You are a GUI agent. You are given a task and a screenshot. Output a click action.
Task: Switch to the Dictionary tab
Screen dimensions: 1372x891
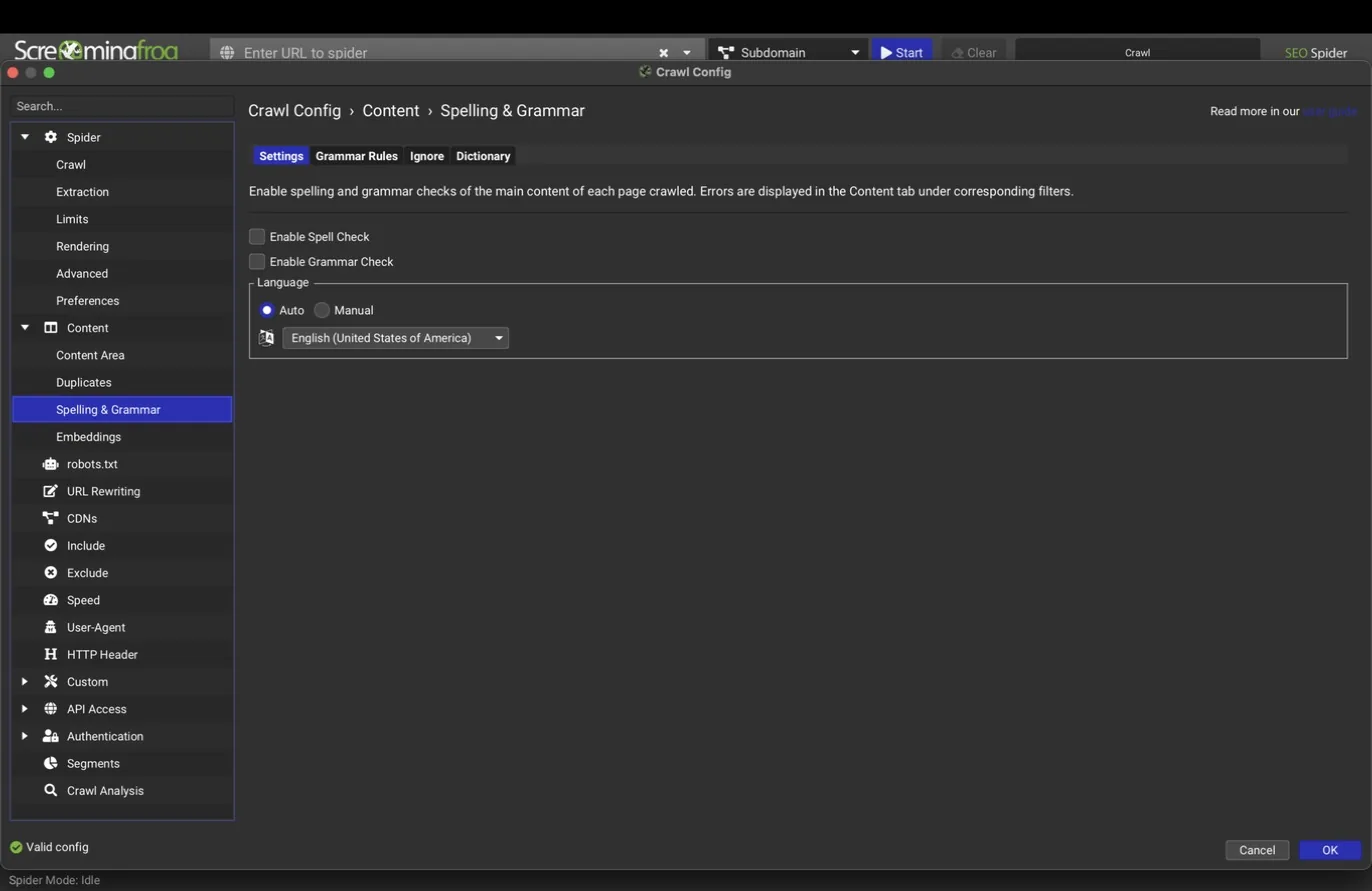(483, 156)
